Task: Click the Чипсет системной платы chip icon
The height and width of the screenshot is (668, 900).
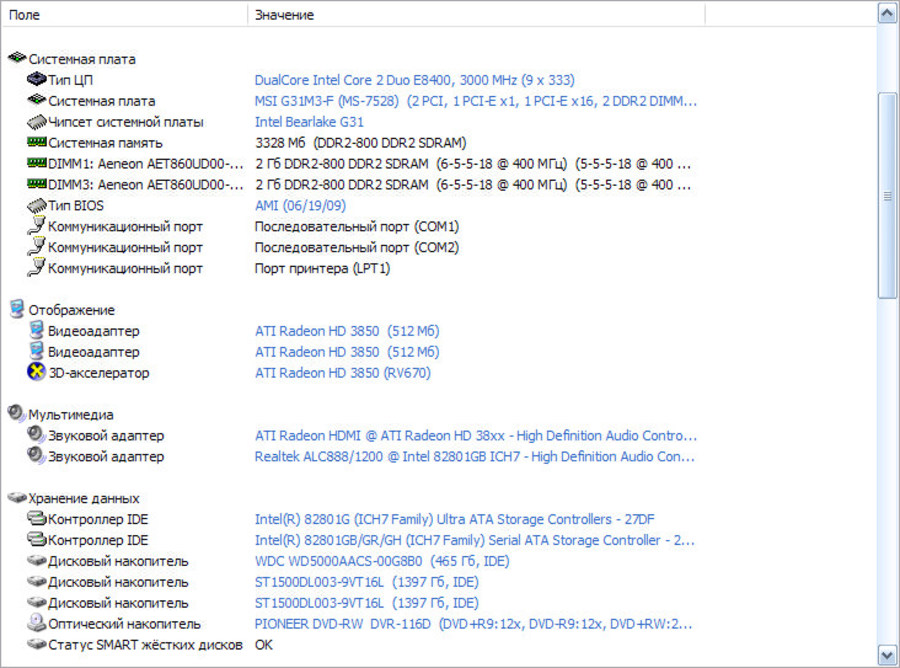Action: coord(37,122)
